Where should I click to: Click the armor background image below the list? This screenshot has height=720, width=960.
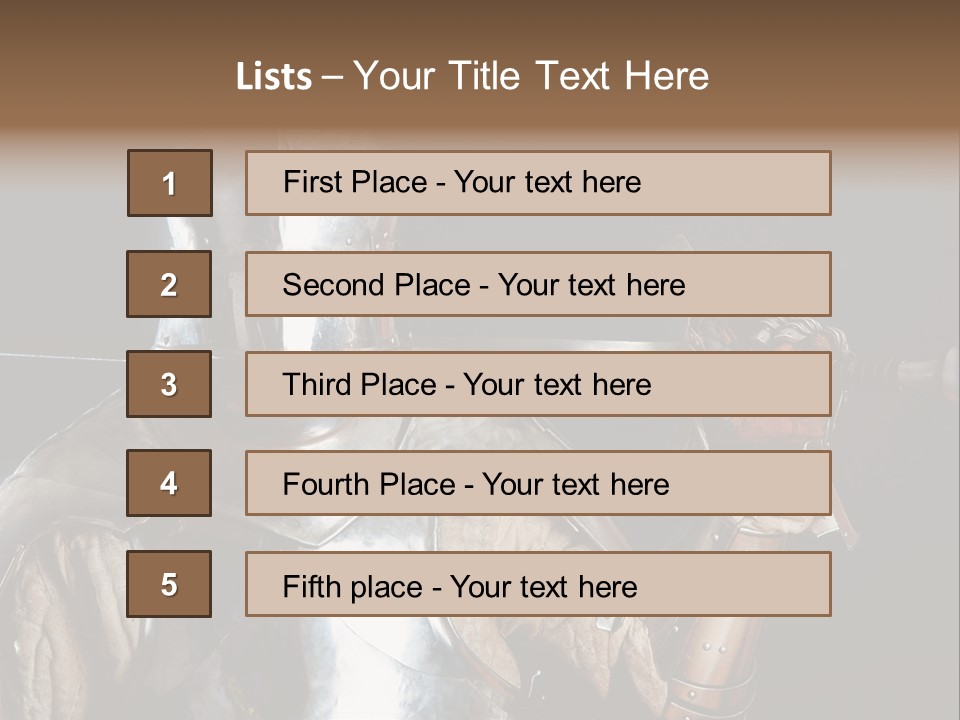point(480,670)
